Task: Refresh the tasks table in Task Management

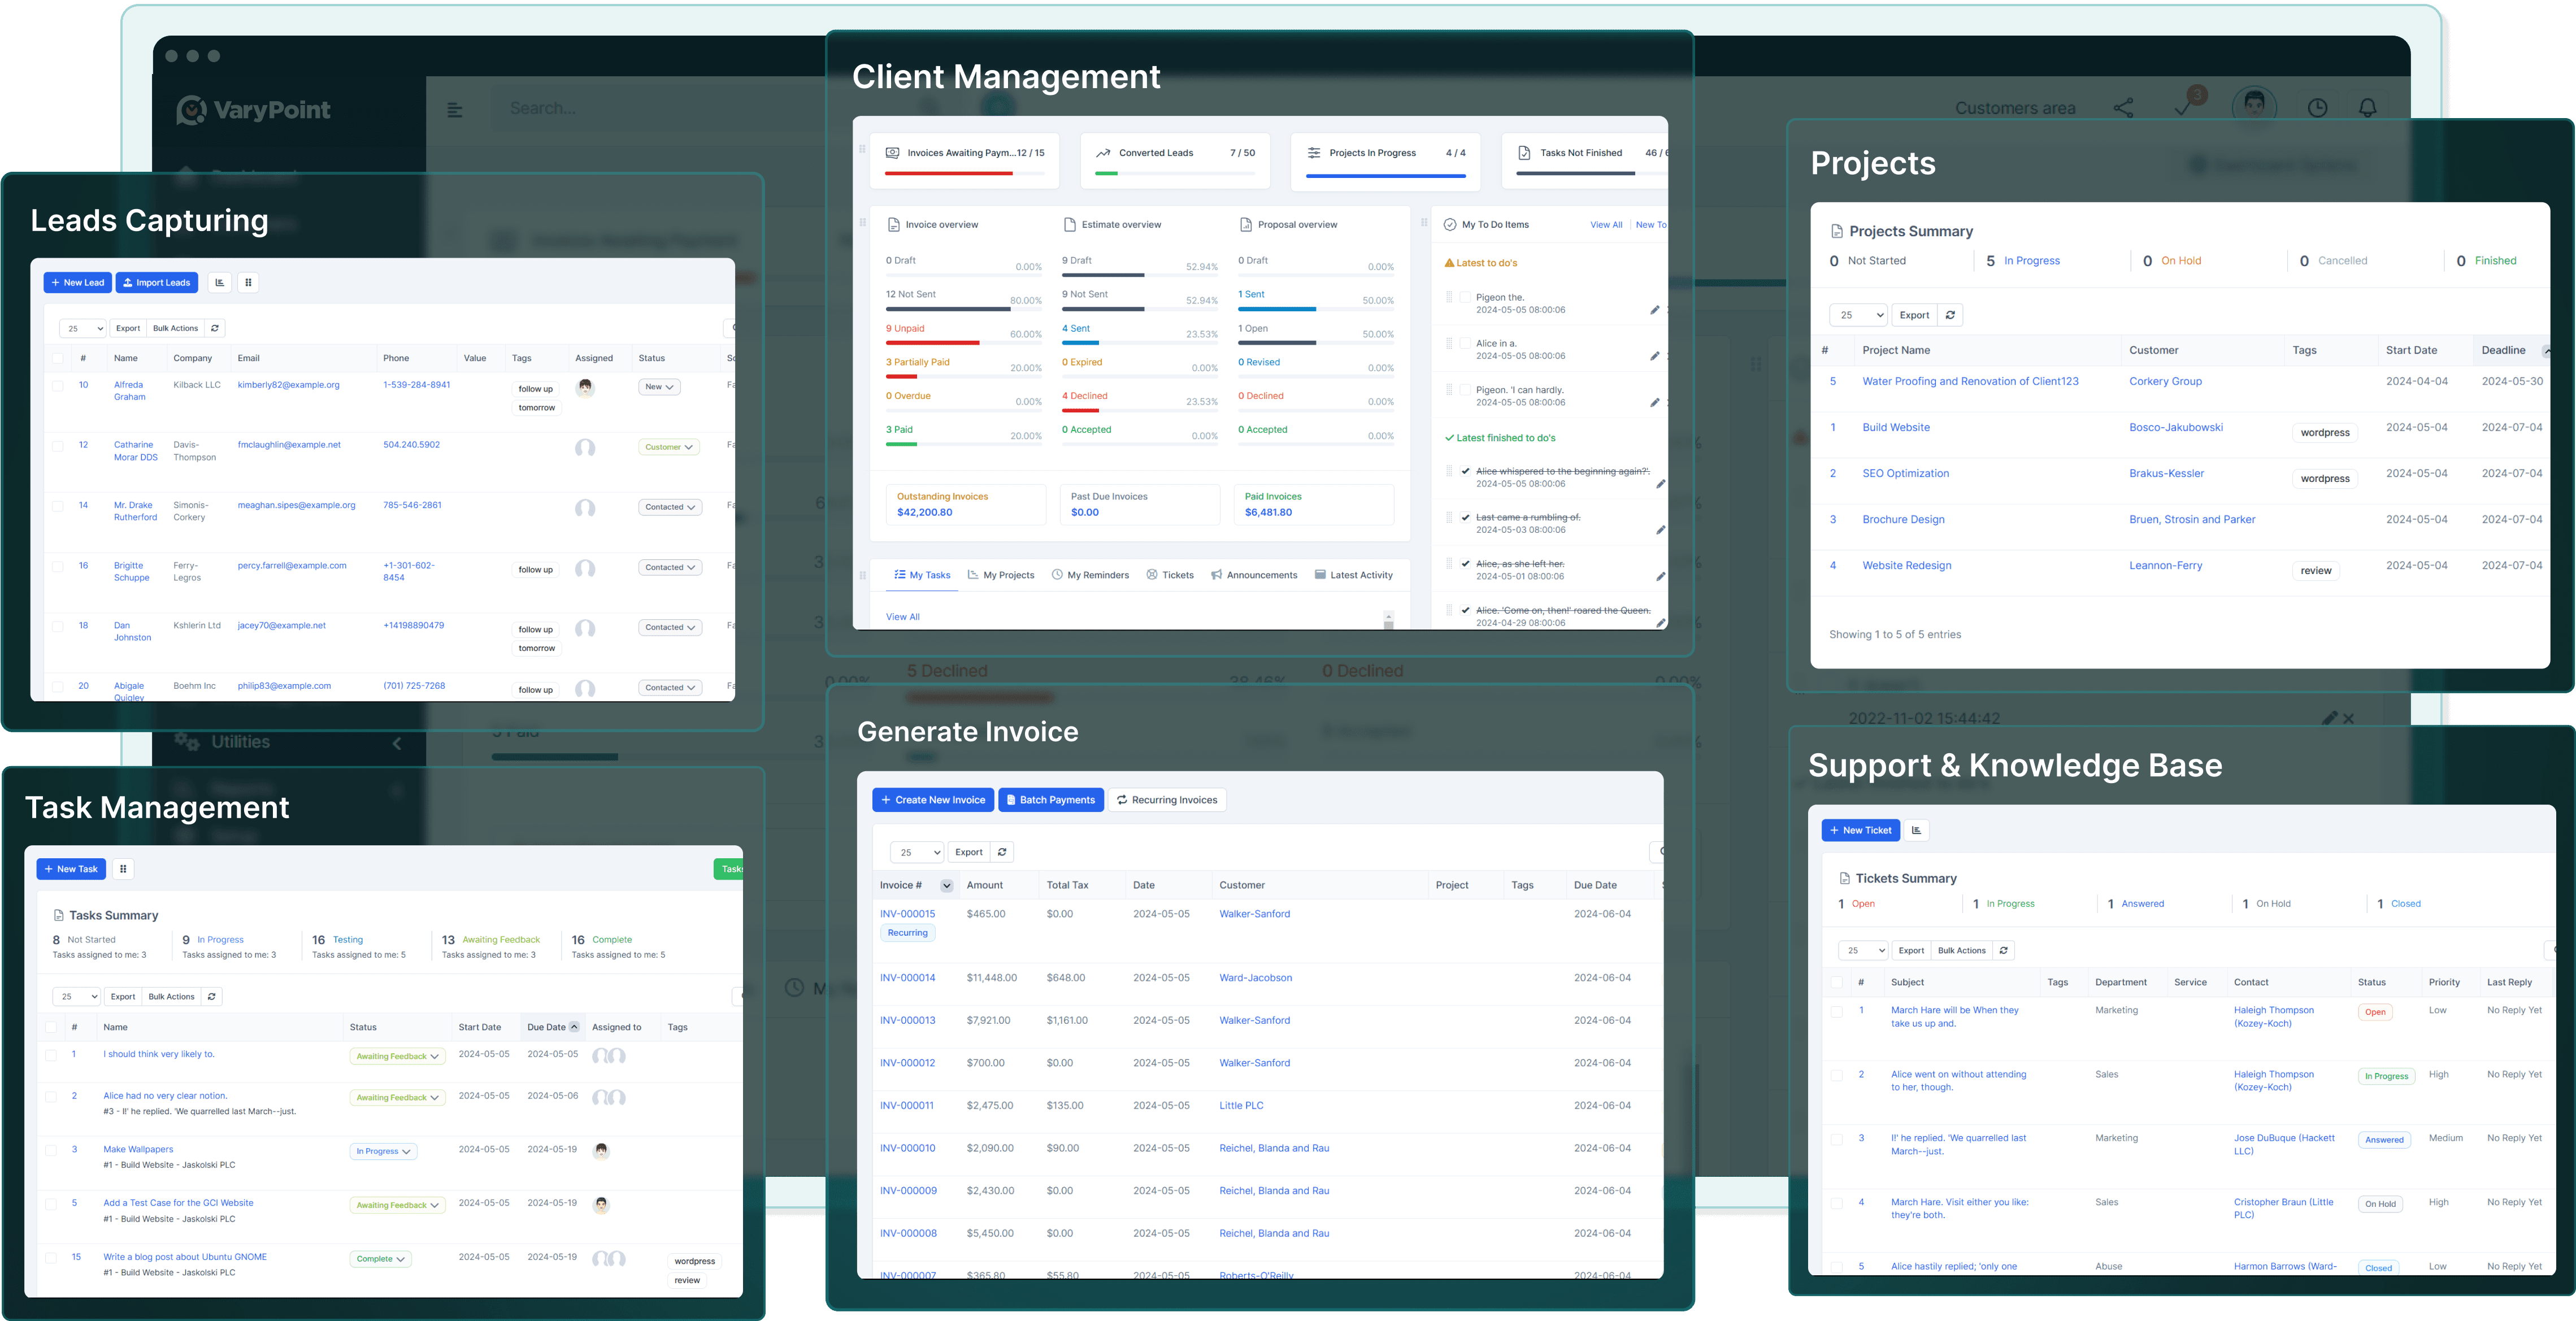Action: [212, 997]
